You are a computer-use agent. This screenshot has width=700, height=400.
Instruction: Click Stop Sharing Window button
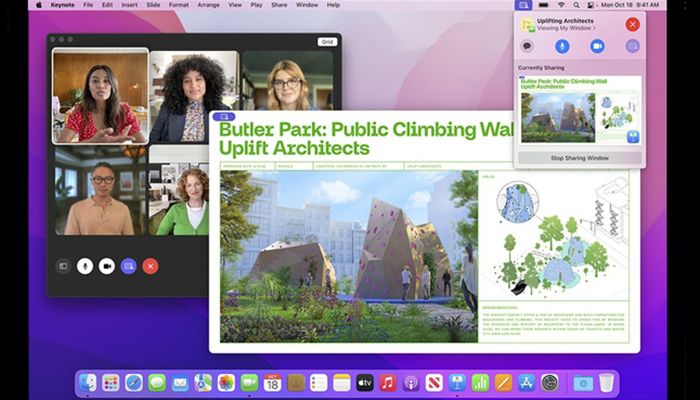(x=579, y=158)
